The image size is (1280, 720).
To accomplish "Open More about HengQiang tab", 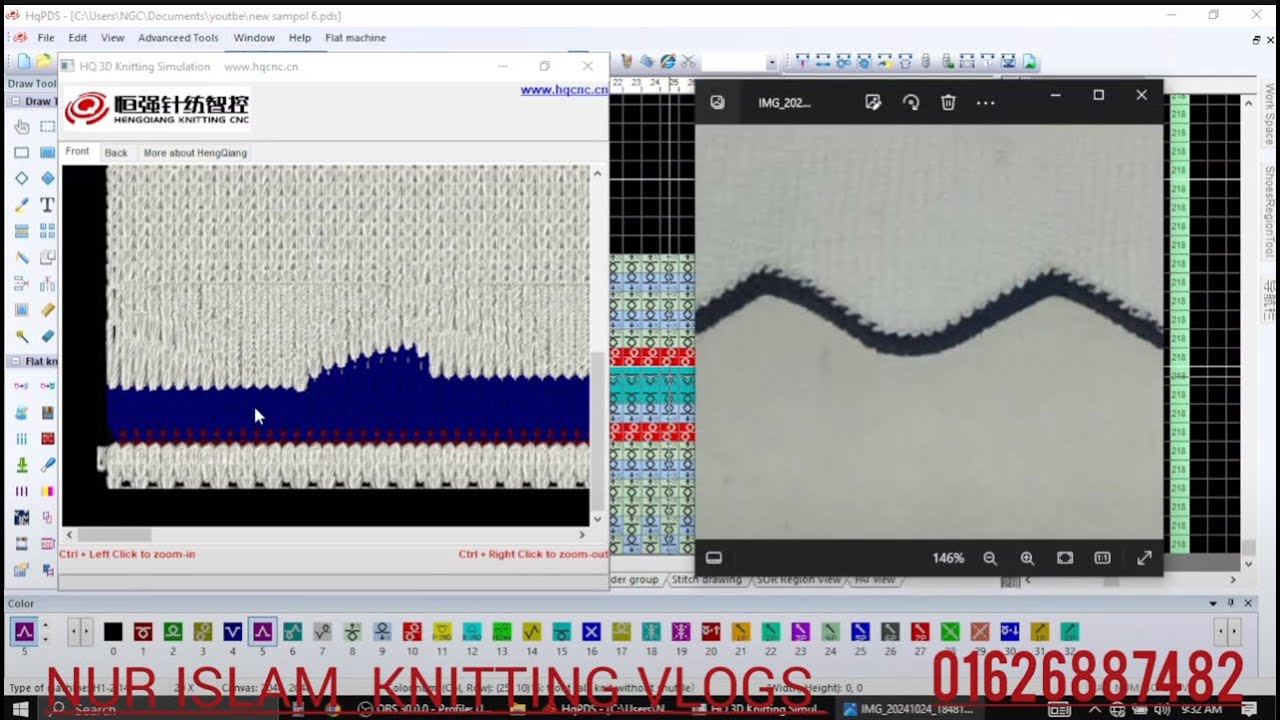I will [195, 153].
